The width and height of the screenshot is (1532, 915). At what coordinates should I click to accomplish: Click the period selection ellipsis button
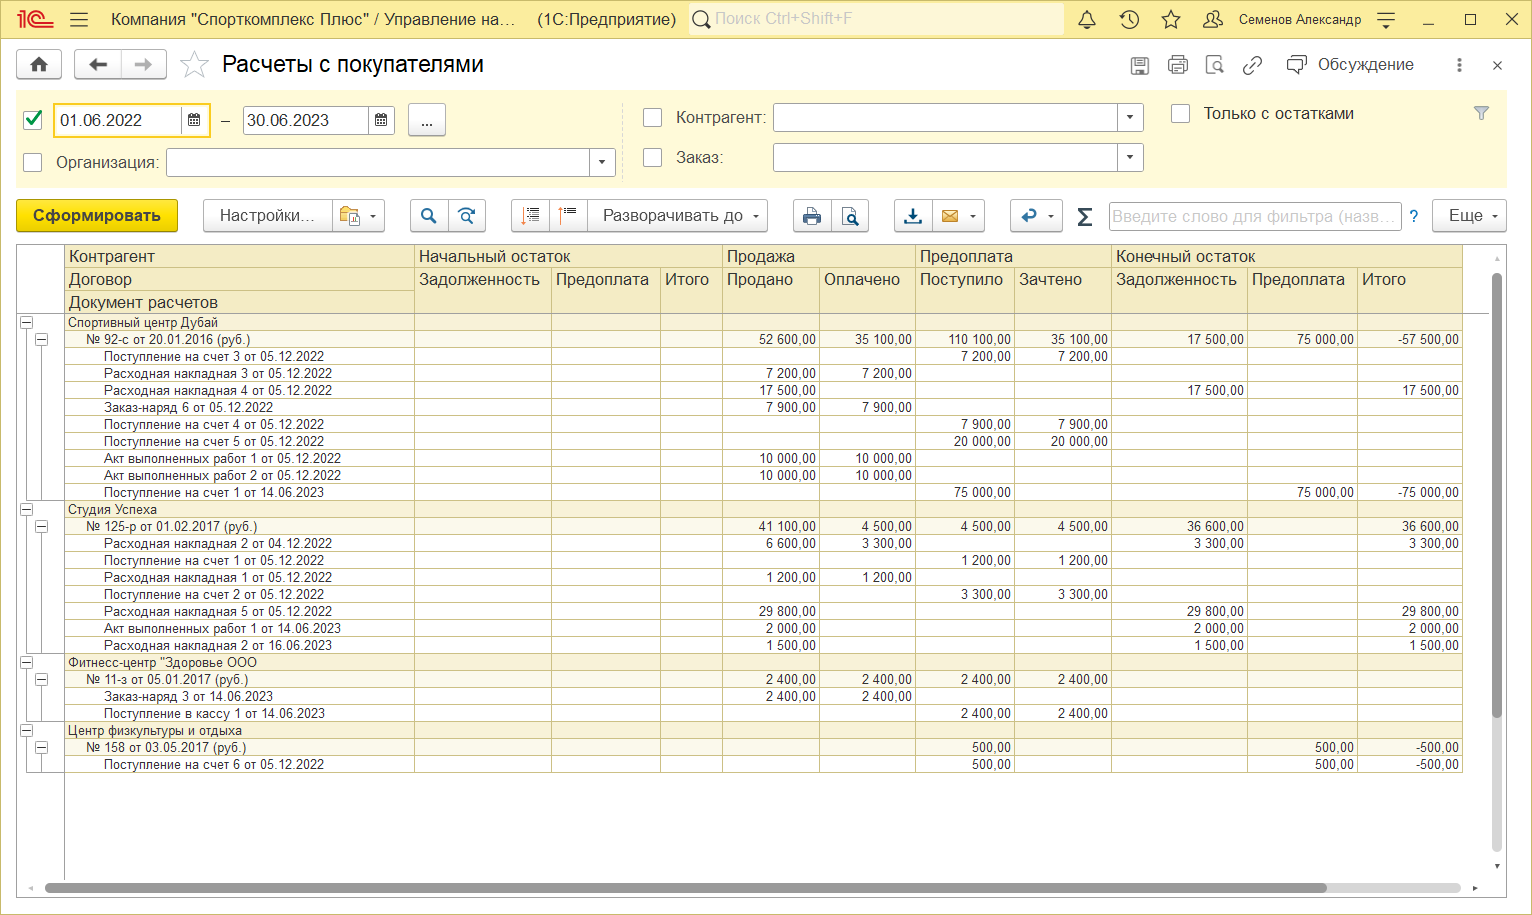(427, 120)
